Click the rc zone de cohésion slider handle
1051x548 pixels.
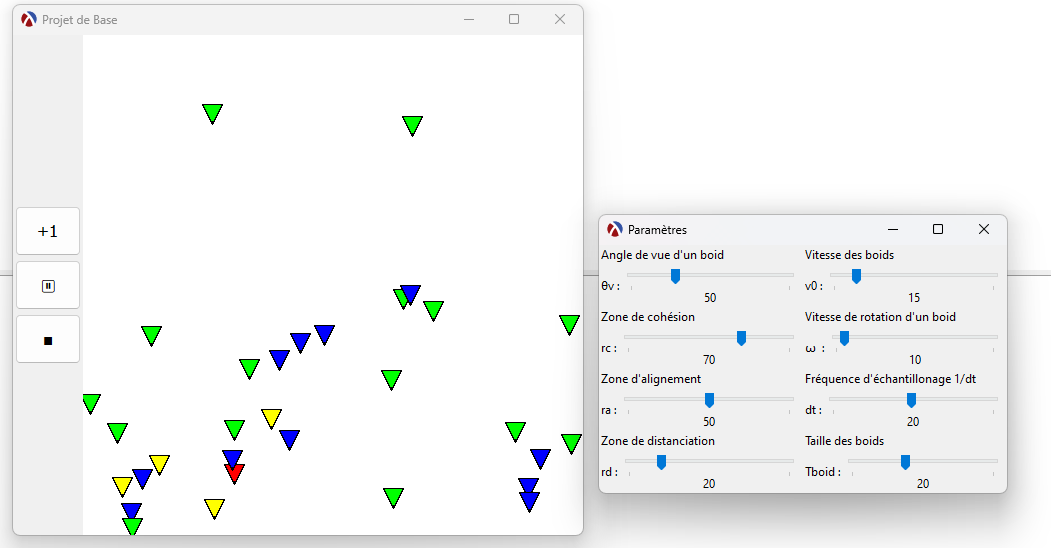coord(741,338)
